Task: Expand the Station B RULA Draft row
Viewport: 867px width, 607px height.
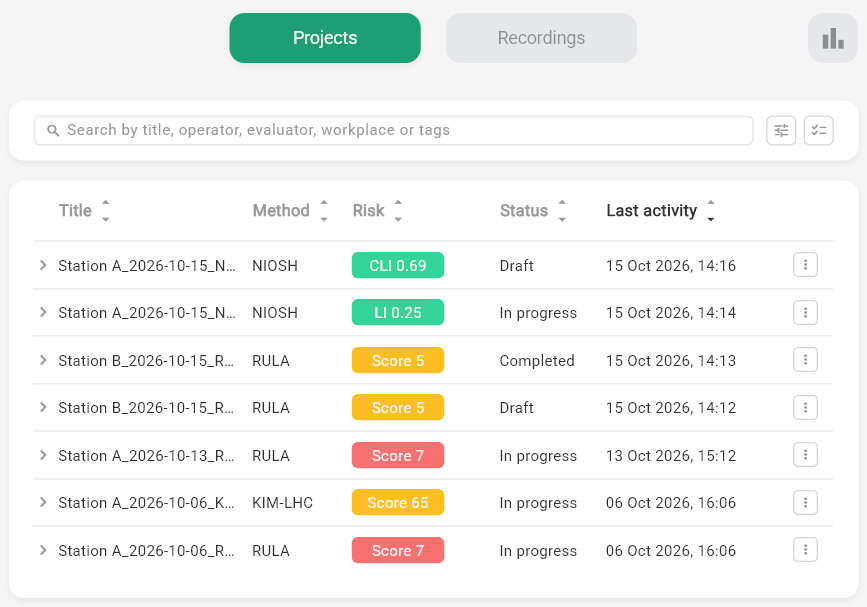Action: (x=43, y=407)
